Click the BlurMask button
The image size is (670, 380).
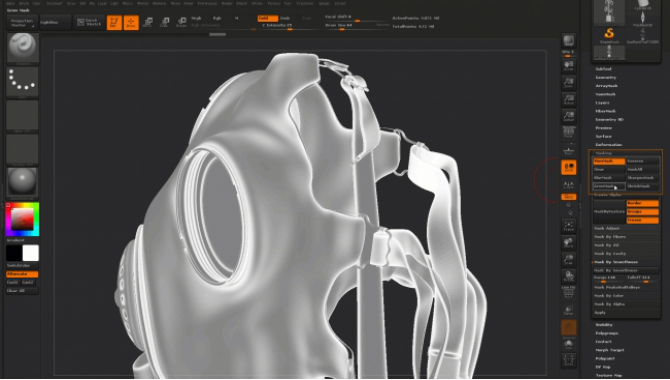tap(609, 178)
